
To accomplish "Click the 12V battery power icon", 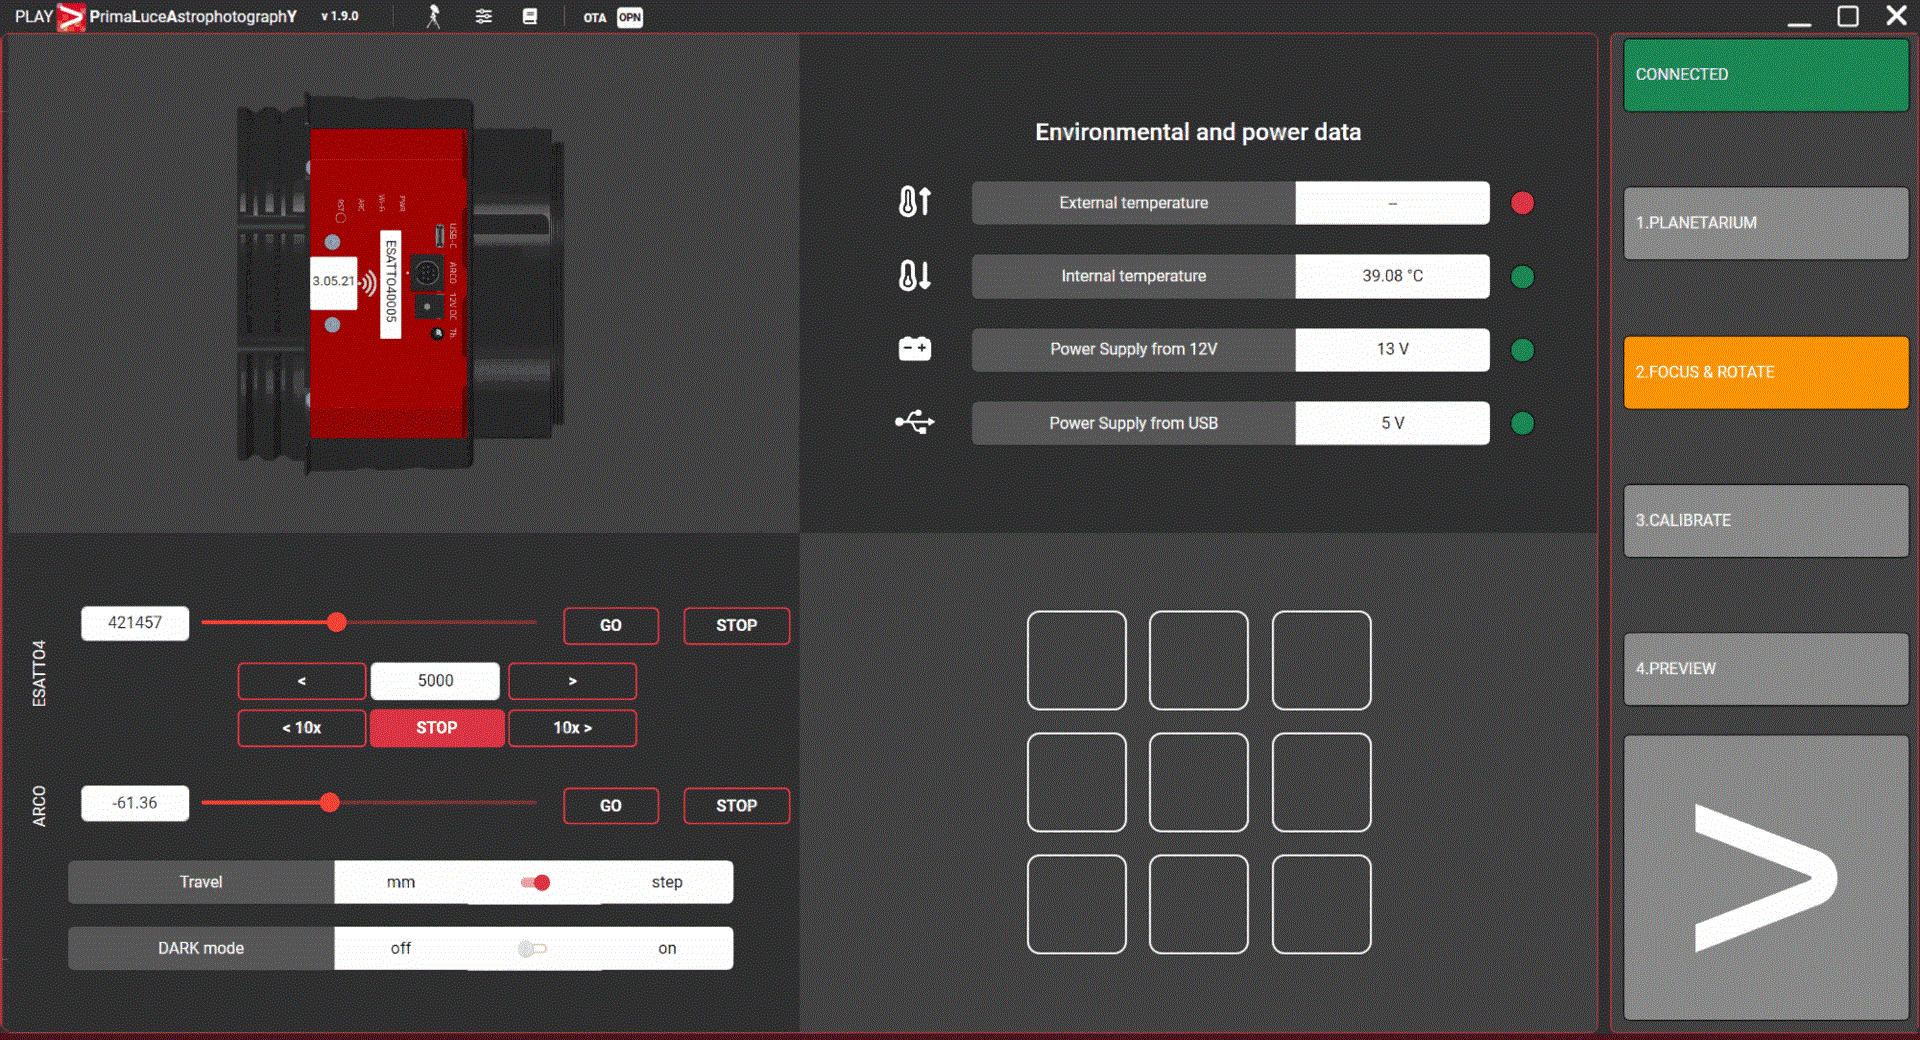I will point(914,349).
